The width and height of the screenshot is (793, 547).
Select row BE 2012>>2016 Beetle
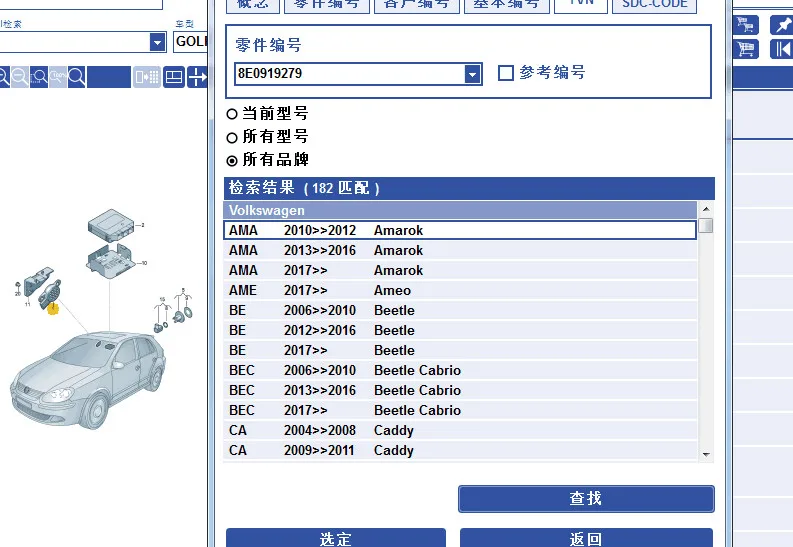click(x=460, y=330)
